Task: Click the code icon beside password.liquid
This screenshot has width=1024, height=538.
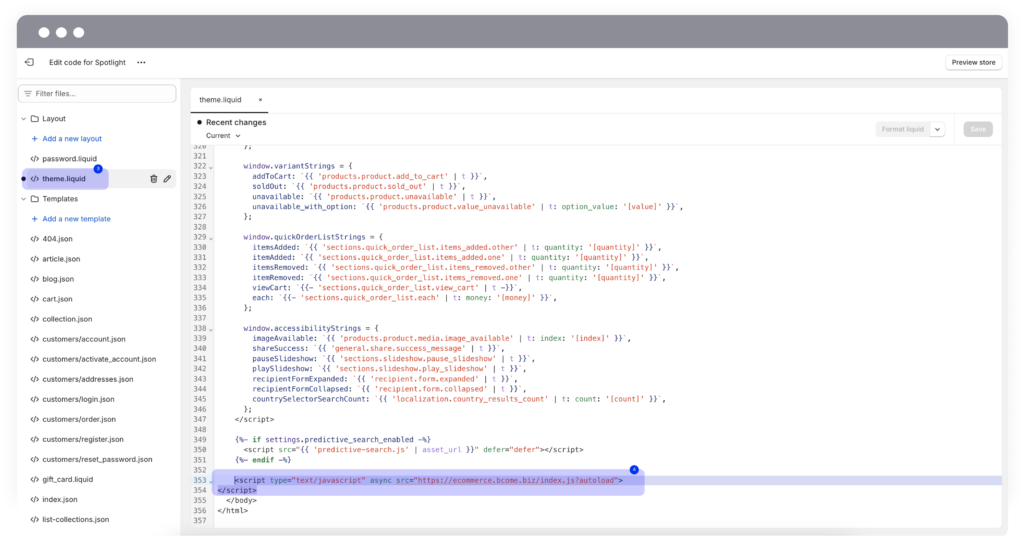Action: point(35,159)
